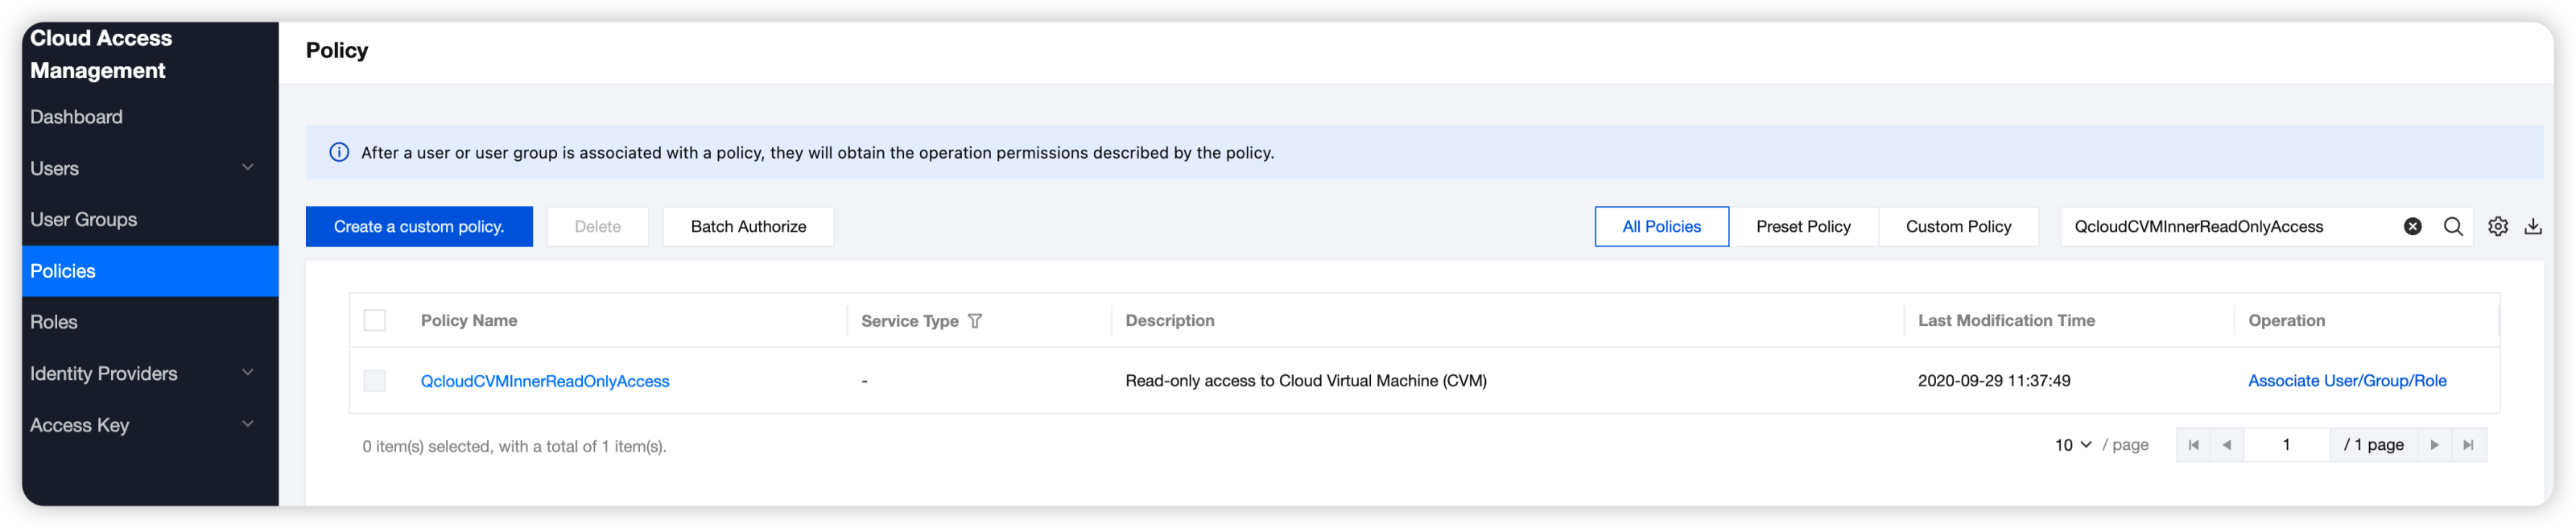Click the download policy list icon
The height and width of the screenshot is (528, 2576).
point(2533,227)
